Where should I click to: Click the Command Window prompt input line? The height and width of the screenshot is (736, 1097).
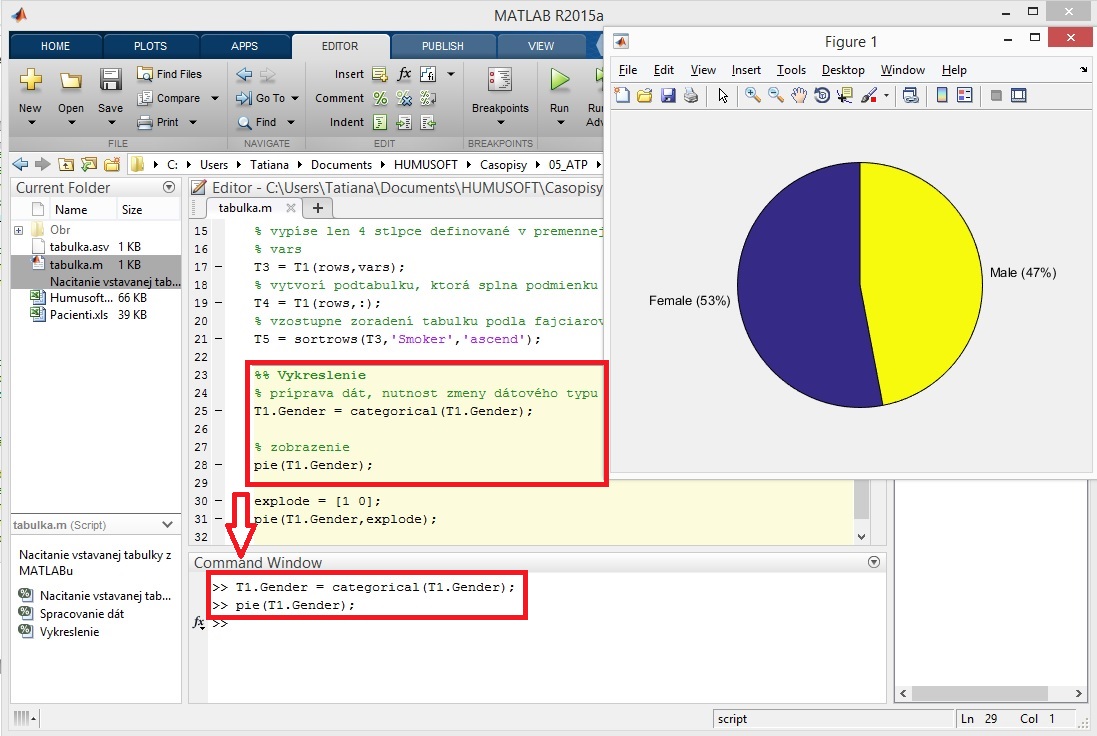pyautogui.click(x=546, y=623)
